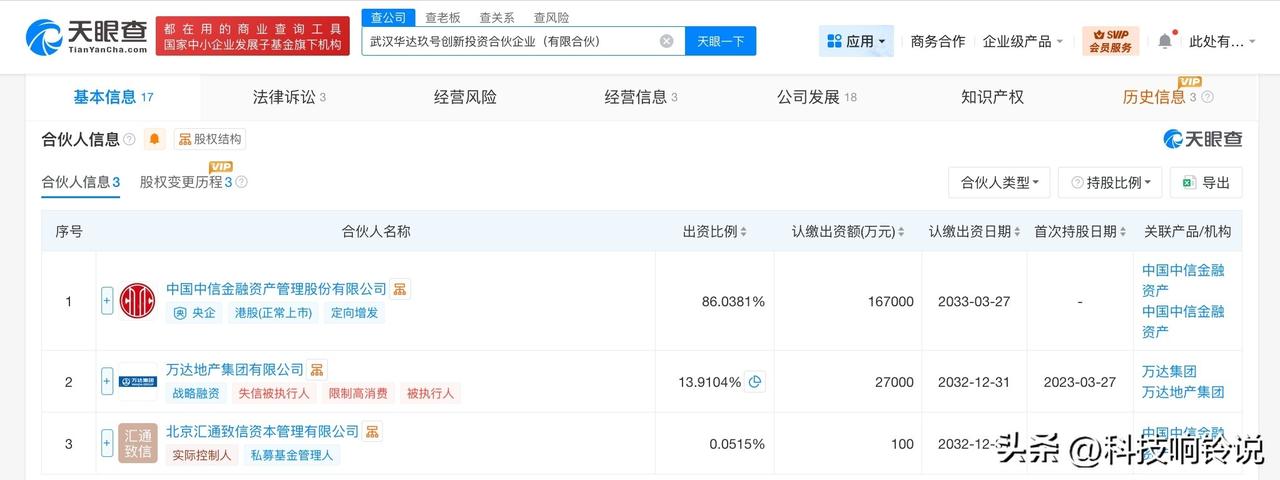Open pie chart icon next to 13.9104%
1280x480 pixels.
[755, 381]
